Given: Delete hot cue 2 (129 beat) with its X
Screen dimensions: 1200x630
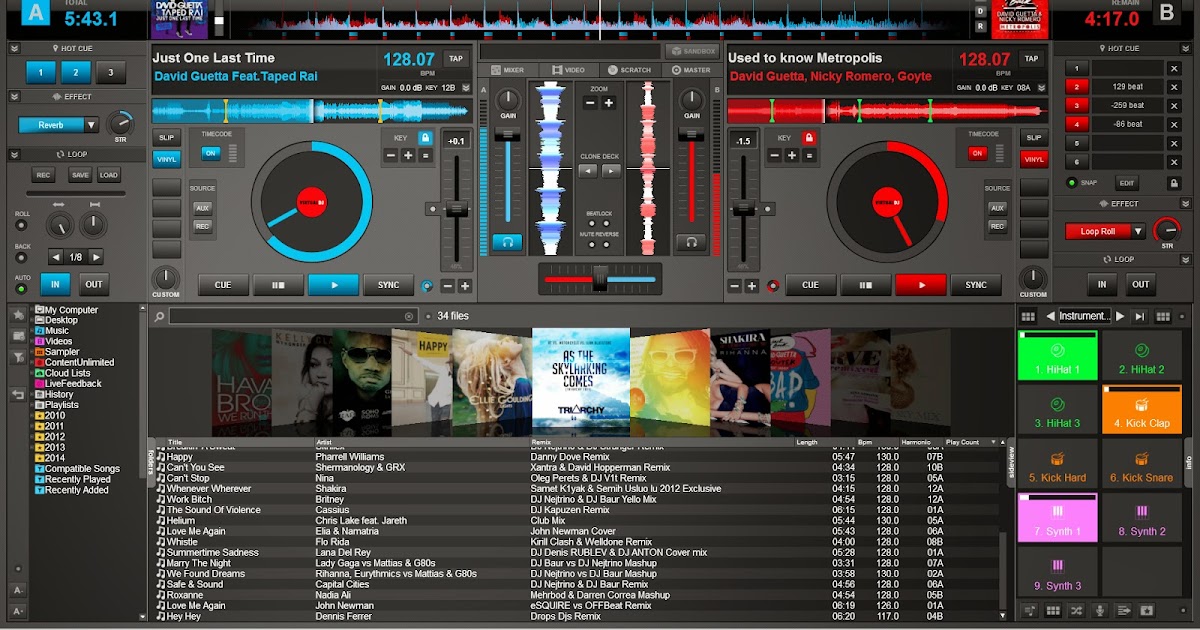Looking at the screenshot, I should pyautogui.click(x=1174, y=87).
